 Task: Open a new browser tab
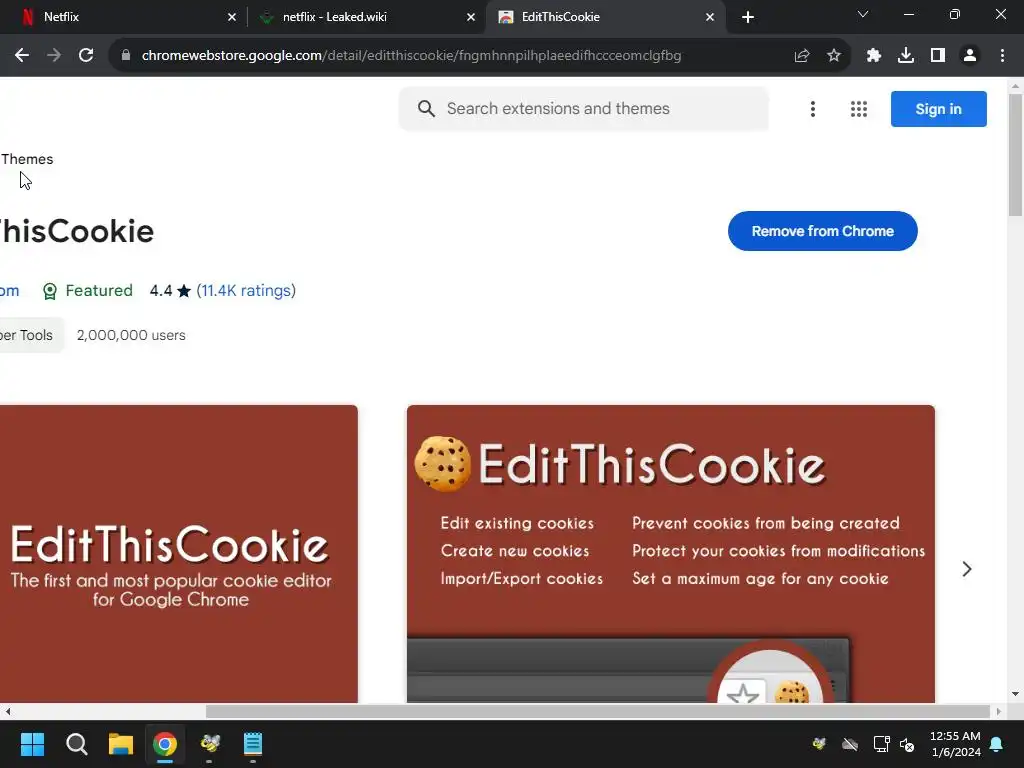(748, 17)
